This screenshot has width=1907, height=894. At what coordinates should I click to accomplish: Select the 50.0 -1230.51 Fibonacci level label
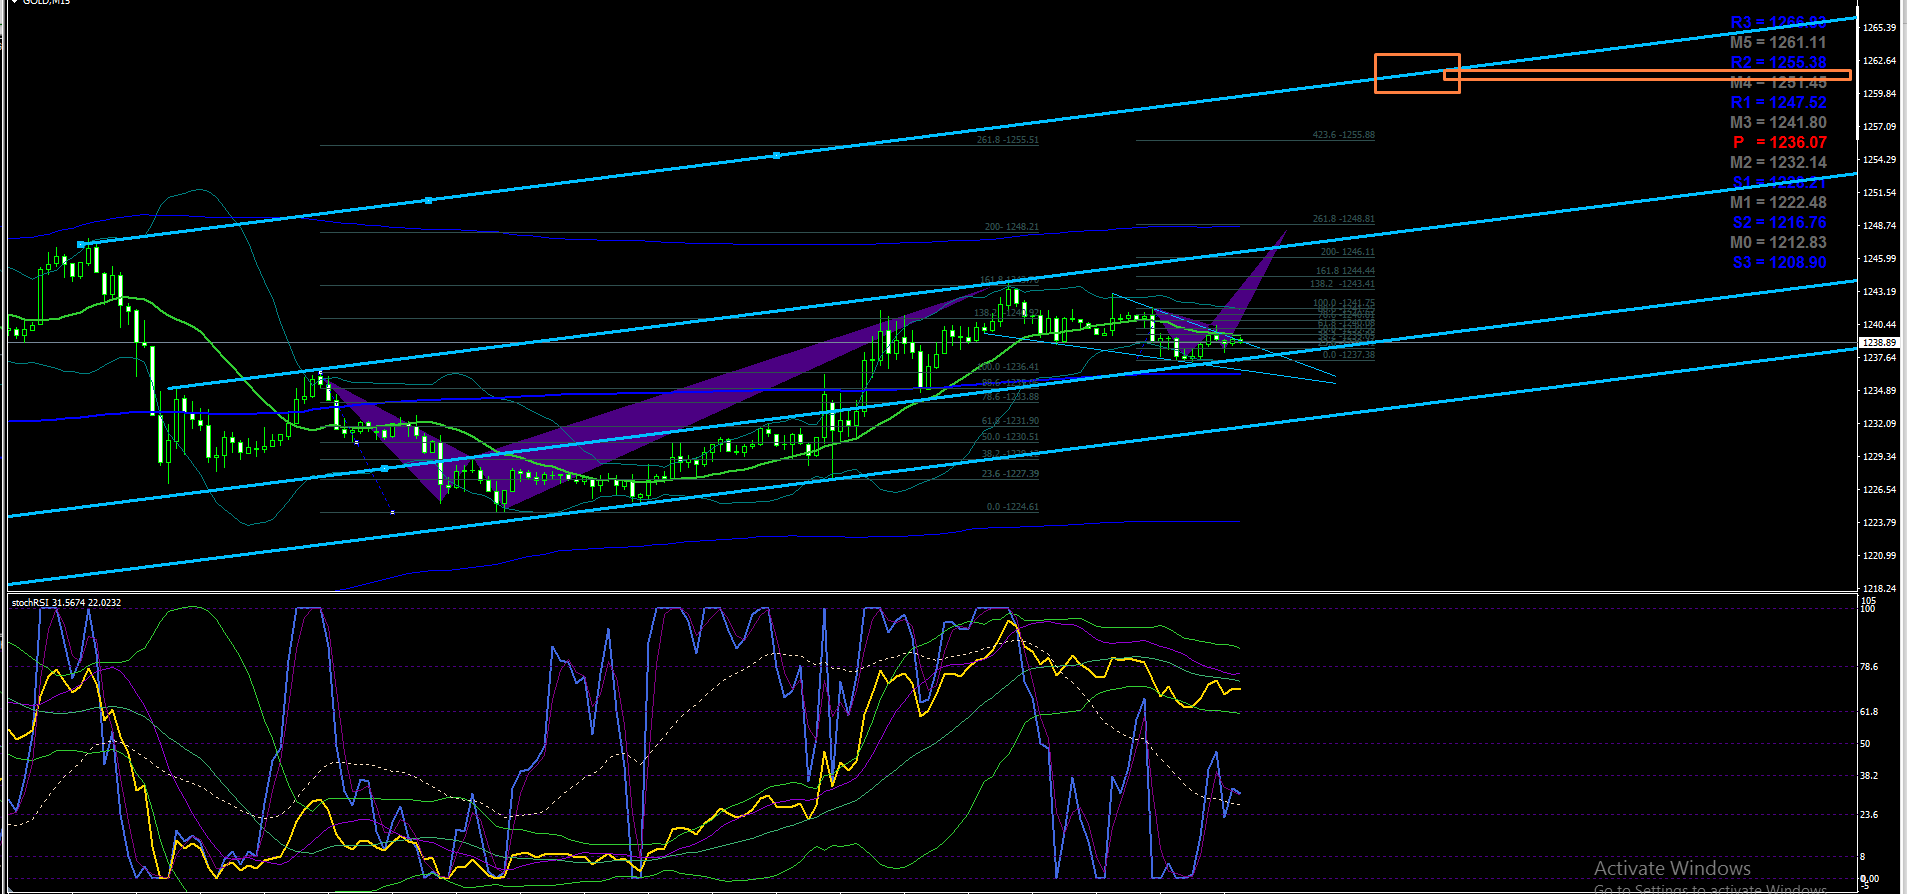[x=1010, y=437]
